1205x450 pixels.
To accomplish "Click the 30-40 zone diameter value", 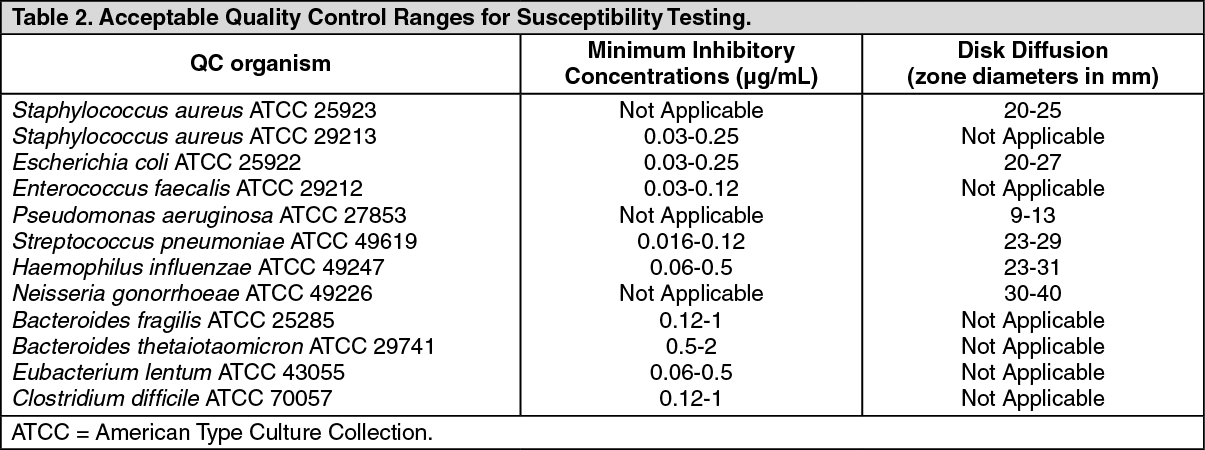I will (1032, 294).
